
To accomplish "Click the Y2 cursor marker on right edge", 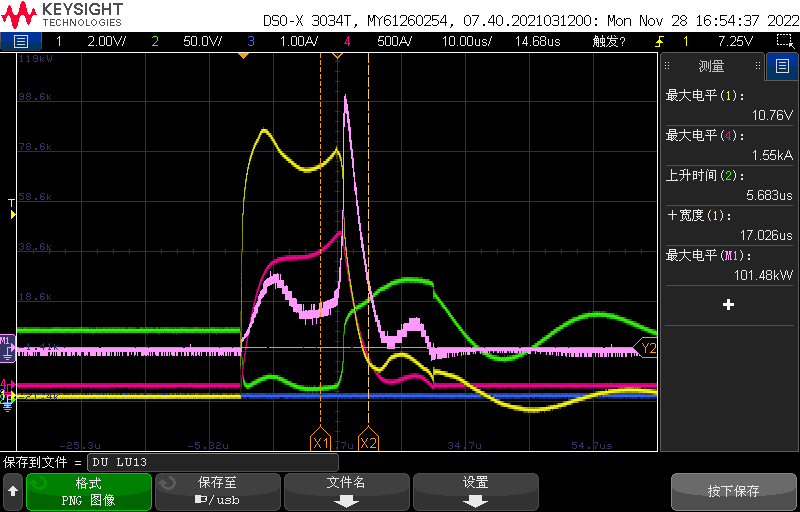I will pos(648,348).
